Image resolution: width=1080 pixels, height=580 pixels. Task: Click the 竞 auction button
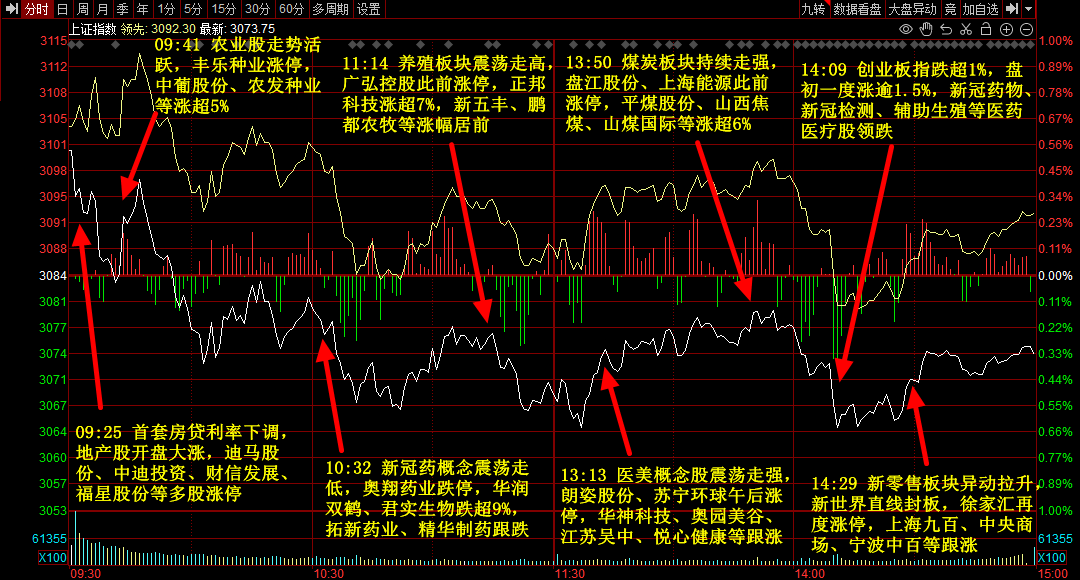[x=950, y=9]
